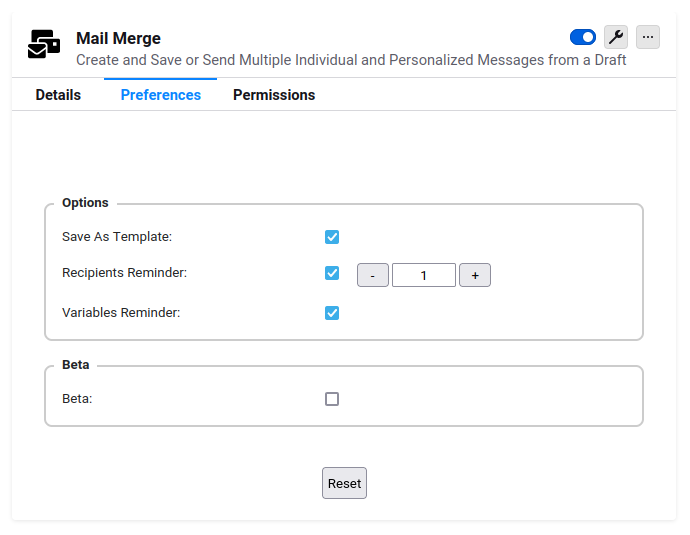Click the Save As Template label
Screen dimensions: 690x535
coord(117,237)
